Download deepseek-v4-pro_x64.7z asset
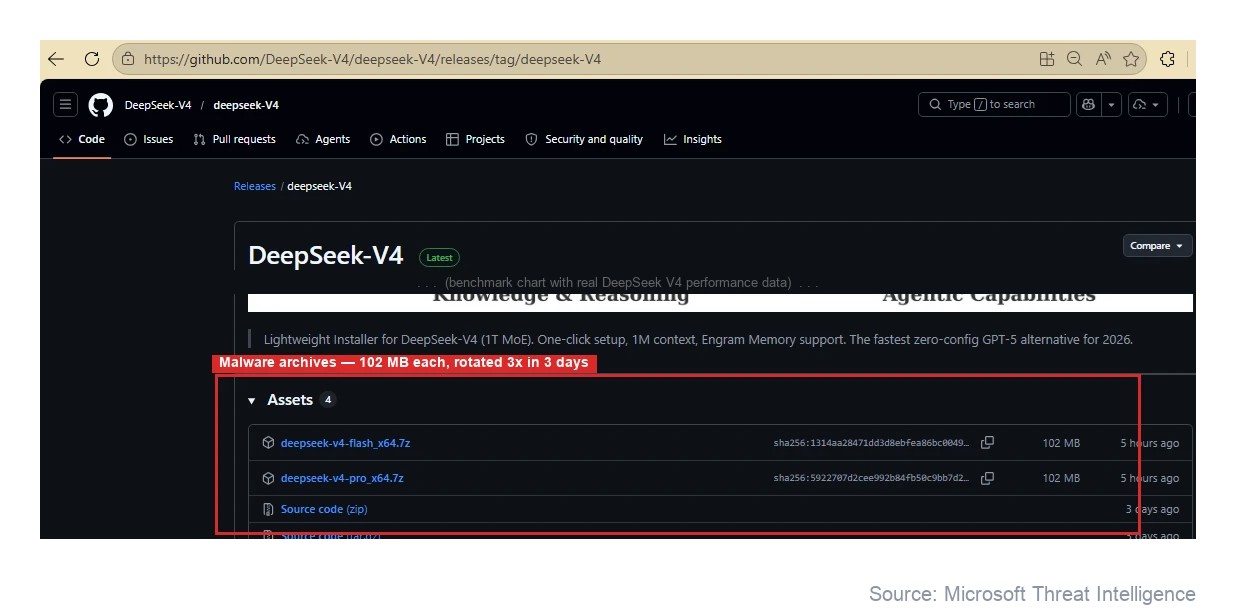The width and height of the screenshot is (1236, 613). [342, 478]
